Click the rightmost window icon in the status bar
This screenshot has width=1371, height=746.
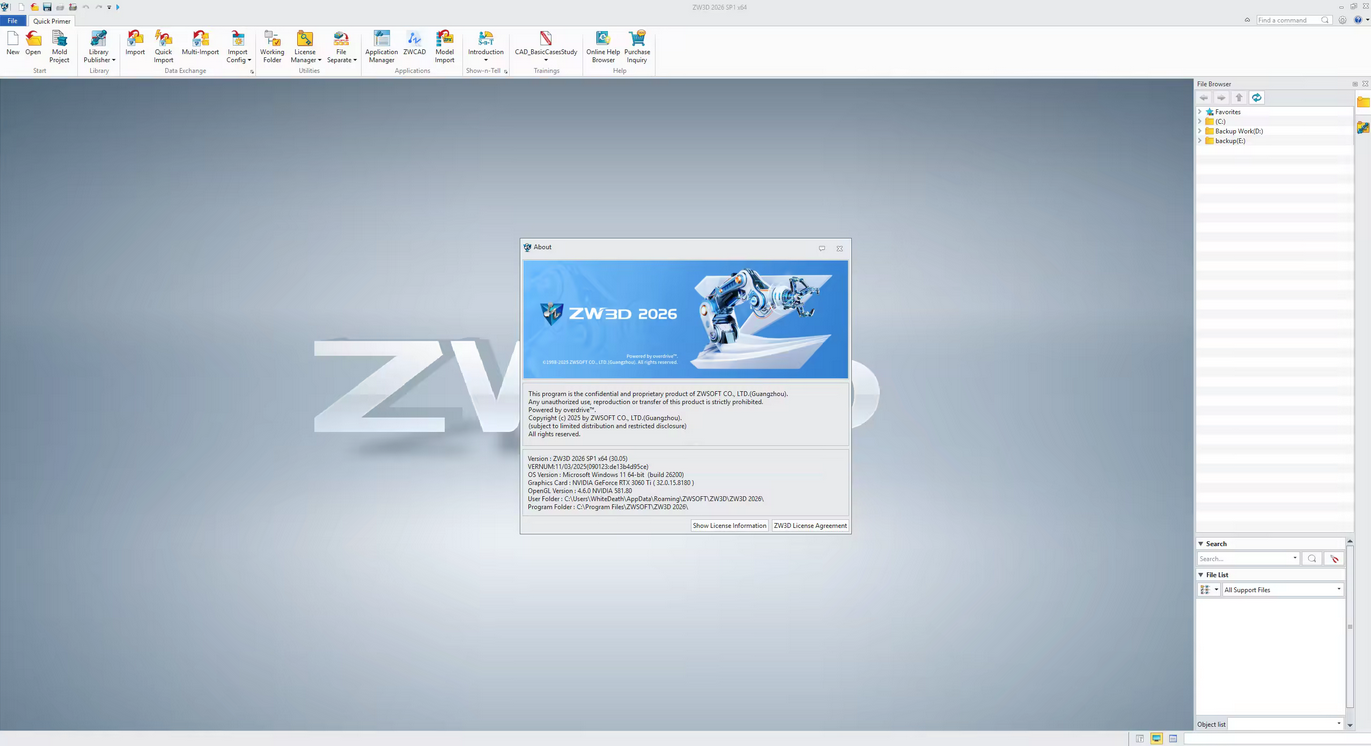[1173, 739]
